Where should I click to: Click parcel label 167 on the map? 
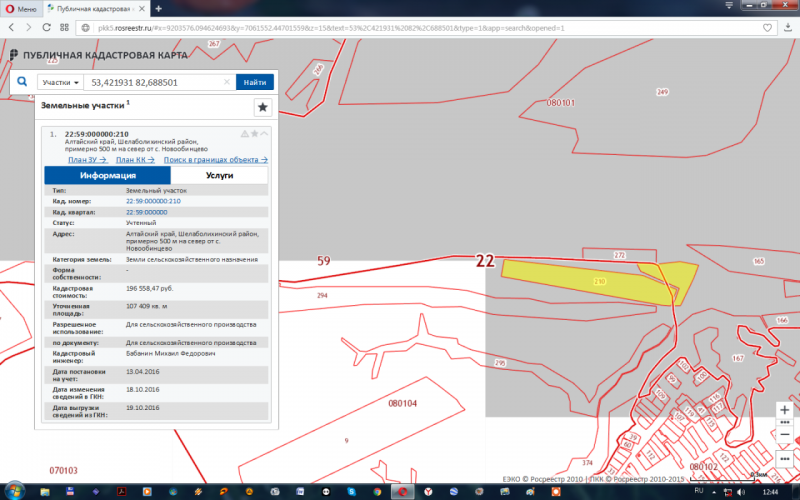pos(738,358)
